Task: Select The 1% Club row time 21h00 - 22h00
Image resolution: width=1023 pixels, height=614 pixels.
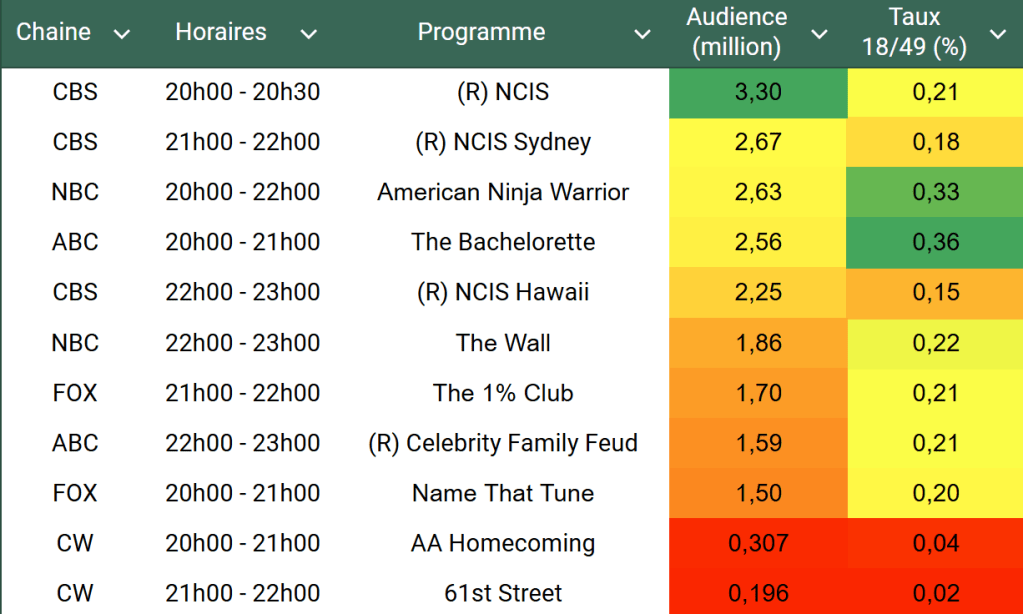Action: 242,393
